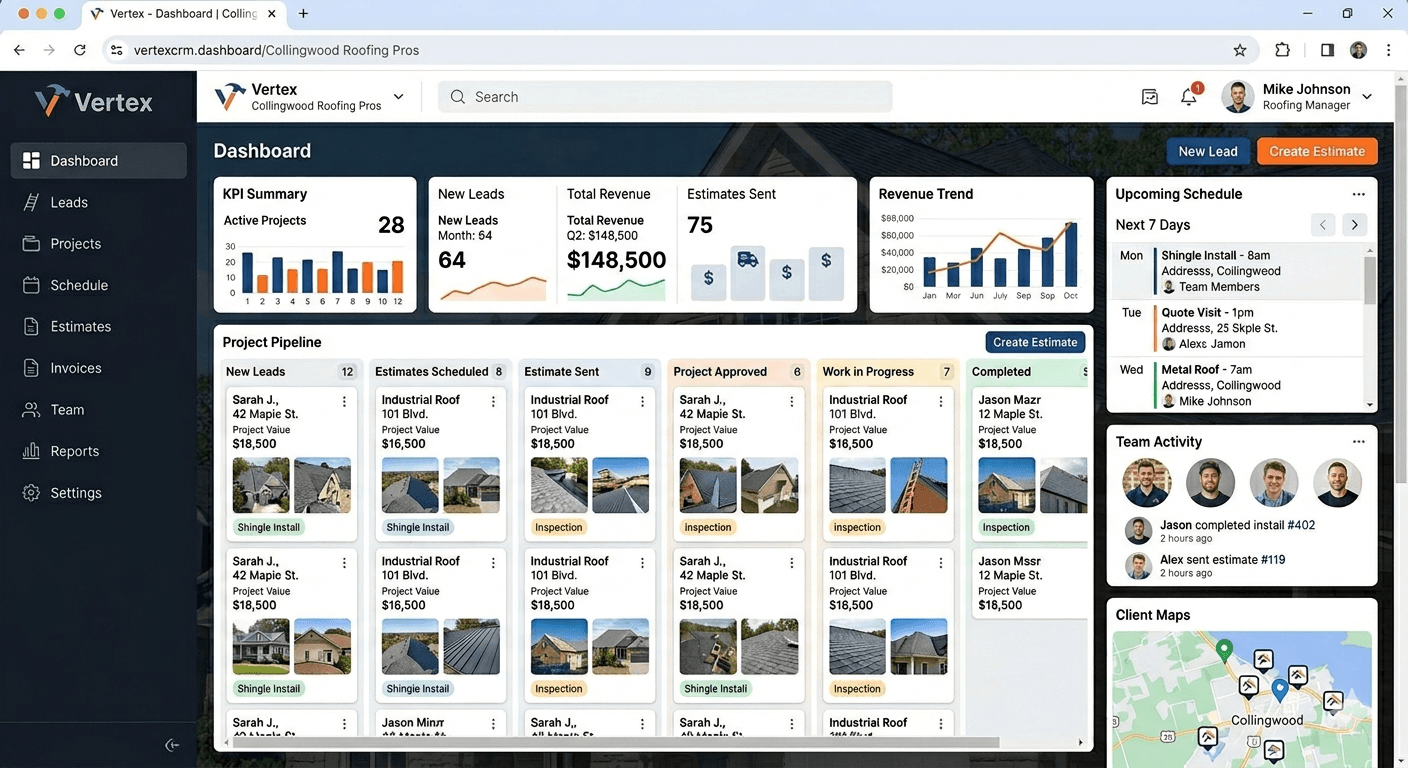
Task: Click Mike Johnson's profile avatar
Action: 1238,97
